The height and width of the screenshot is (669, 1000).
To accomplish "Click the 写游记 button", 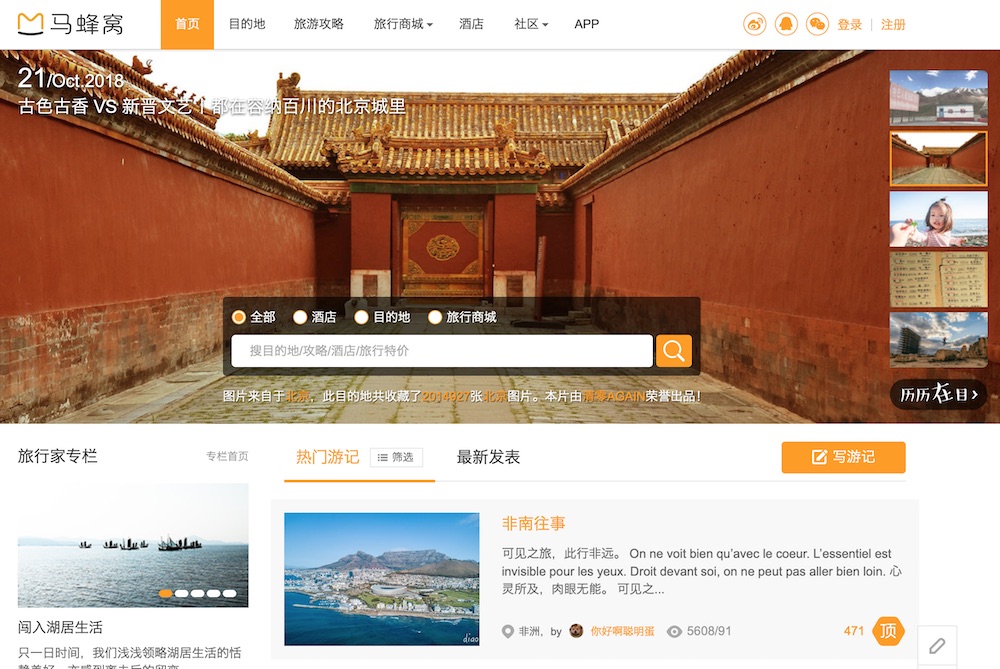I will pyautogui.click(x=843, y=457).
